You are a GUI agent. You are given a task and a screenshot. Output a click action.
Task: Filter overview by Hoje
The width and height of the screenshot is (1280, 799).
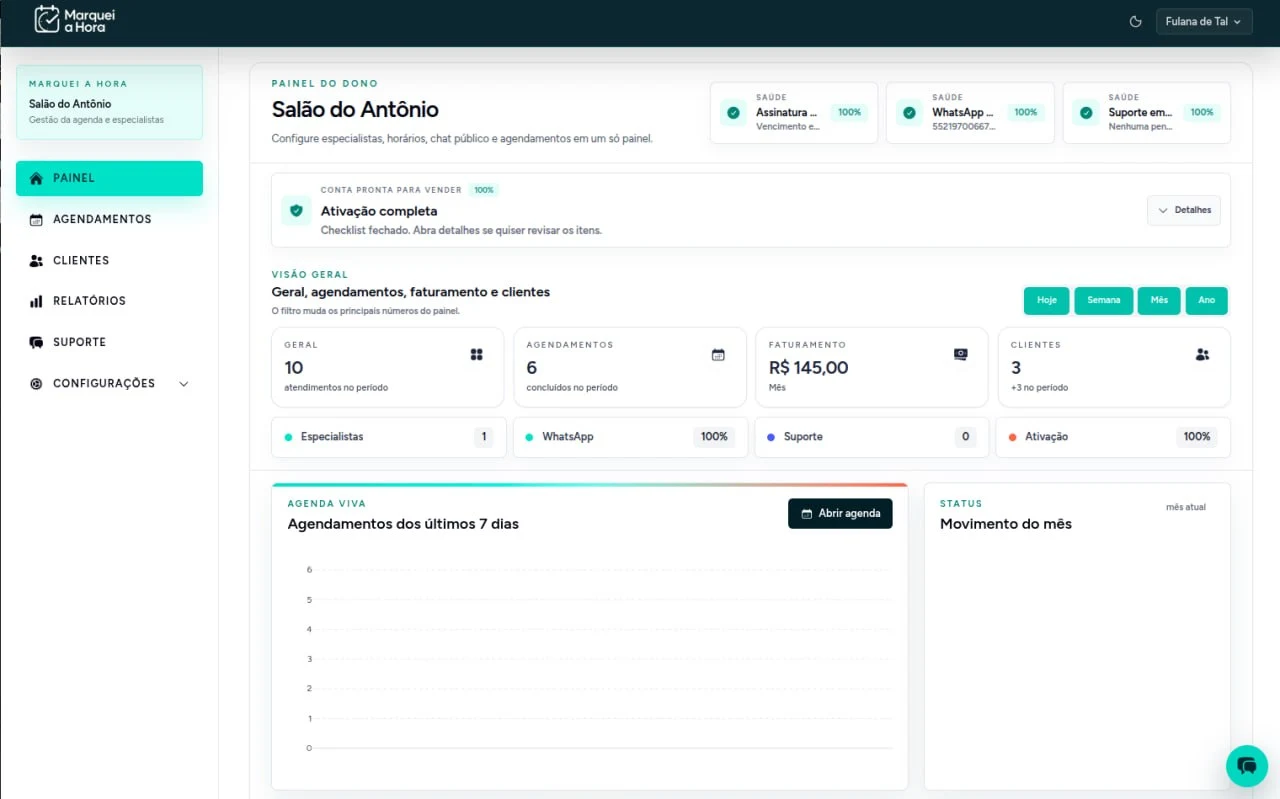point(1046,300)
